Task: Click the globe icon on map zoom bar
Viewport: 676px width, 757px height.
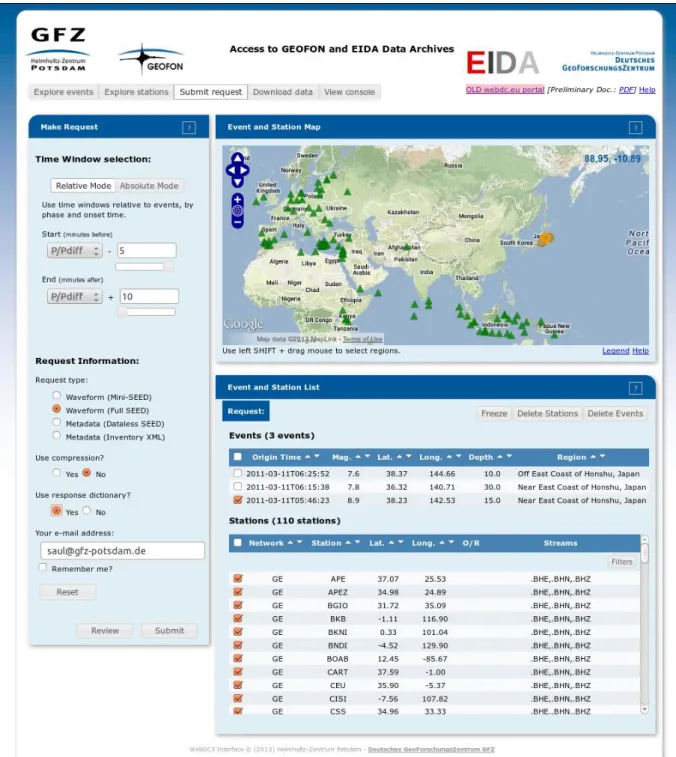Action: click(238, 211)
